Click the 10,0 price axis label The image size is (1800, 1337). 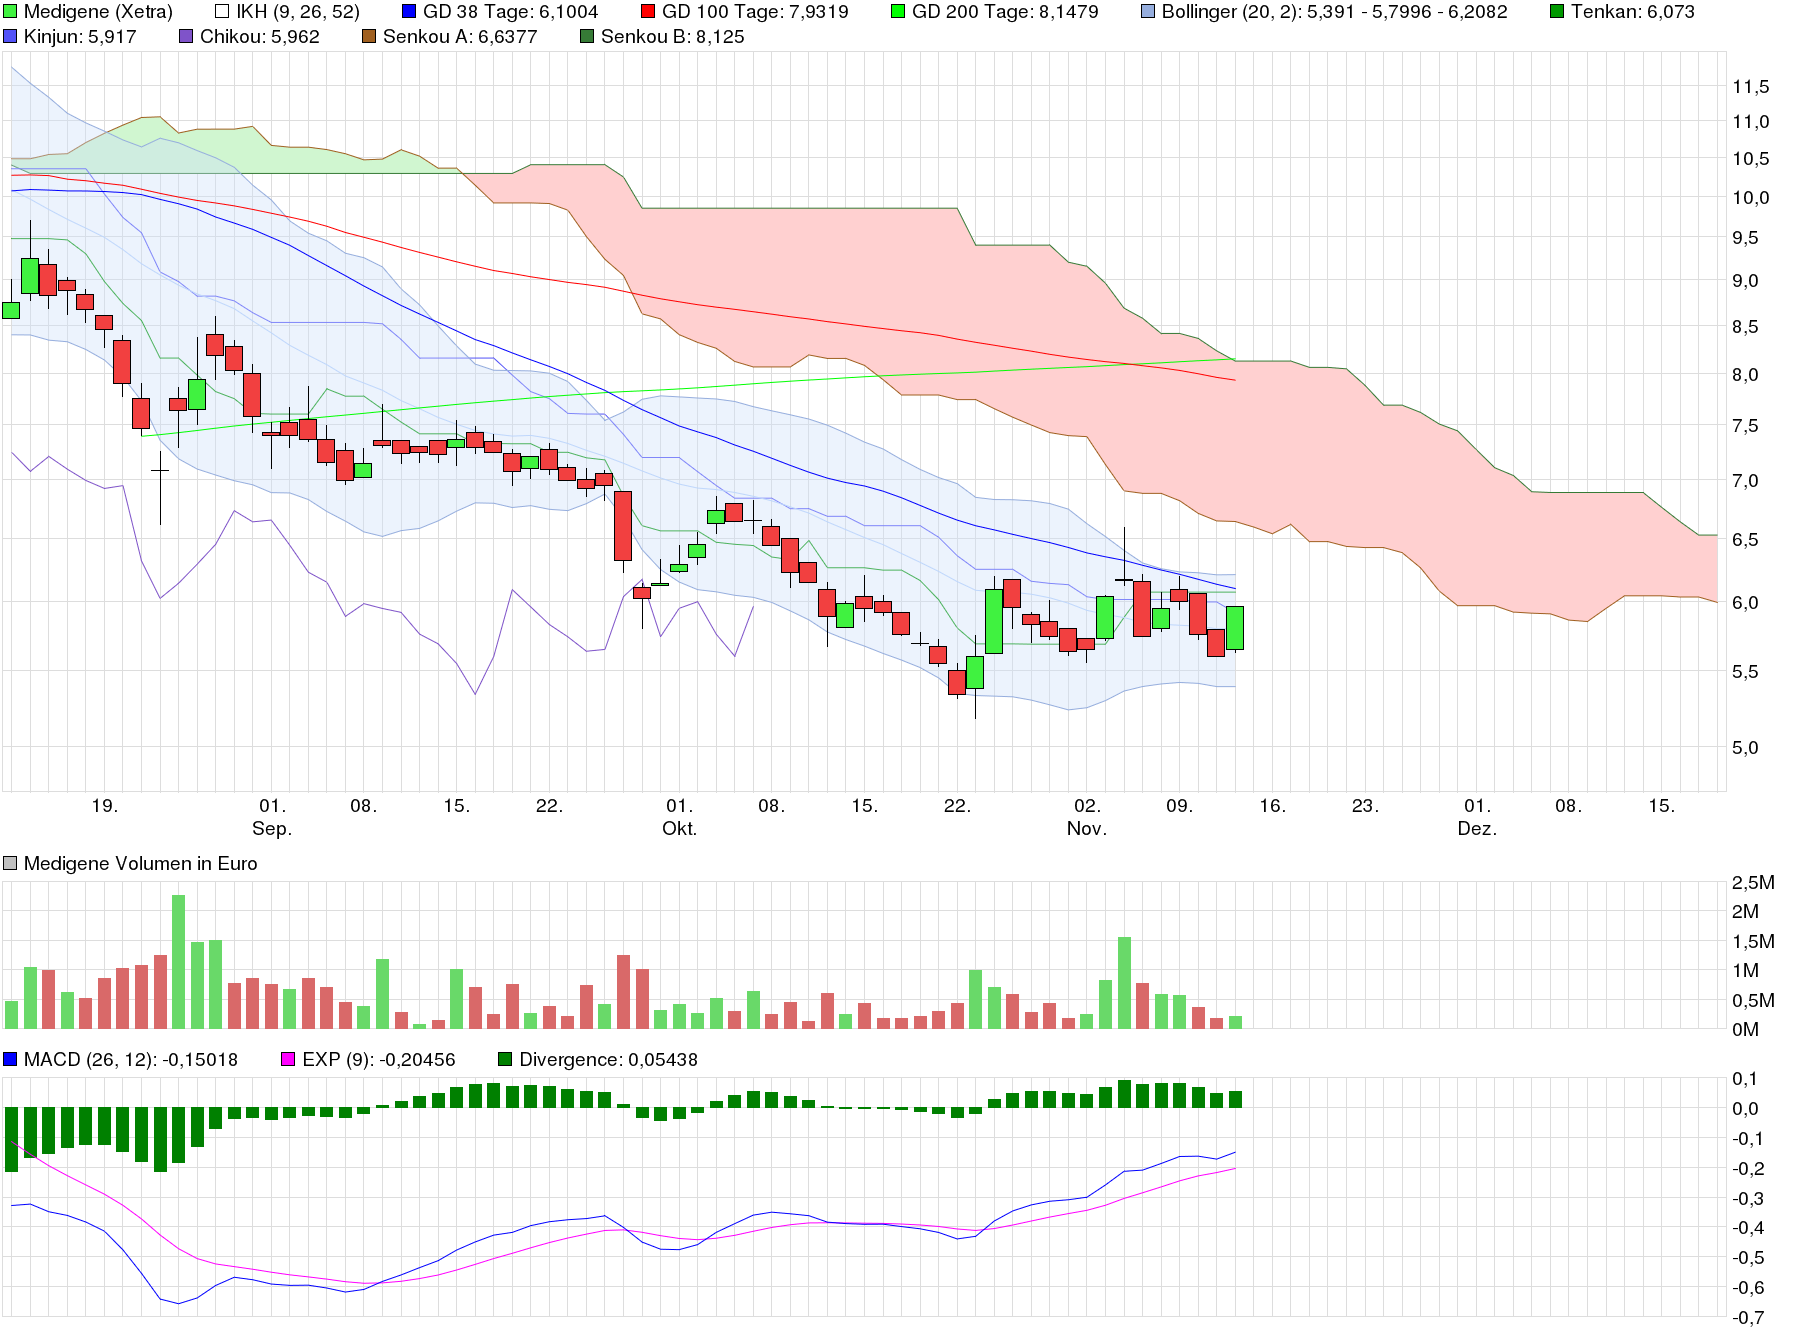1751,198
